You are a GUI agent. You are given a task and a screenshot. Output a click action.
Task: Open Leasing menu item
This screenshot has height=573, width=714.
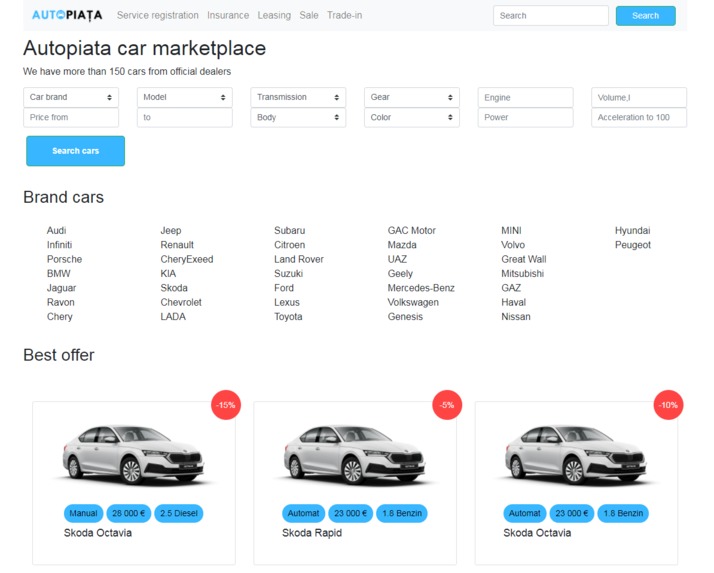(274, 15)
